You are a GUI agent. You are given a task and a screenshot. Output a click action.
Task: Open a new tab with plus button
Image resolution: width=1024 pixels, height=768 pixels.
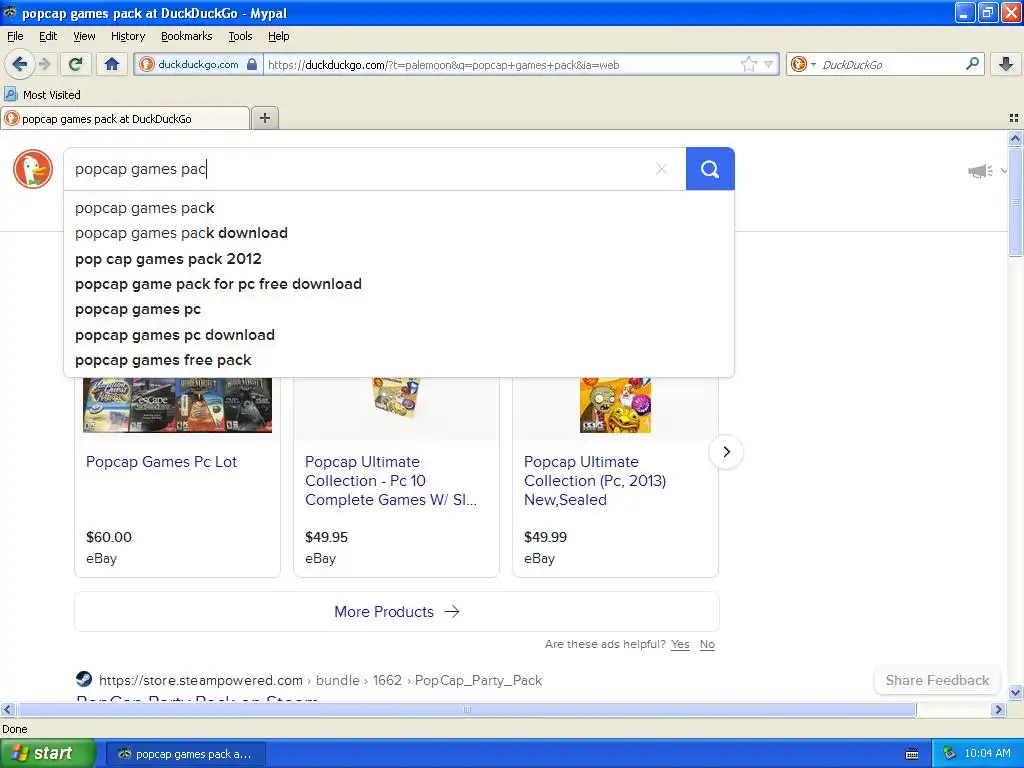pyautogui.click(x=264, y=118)
